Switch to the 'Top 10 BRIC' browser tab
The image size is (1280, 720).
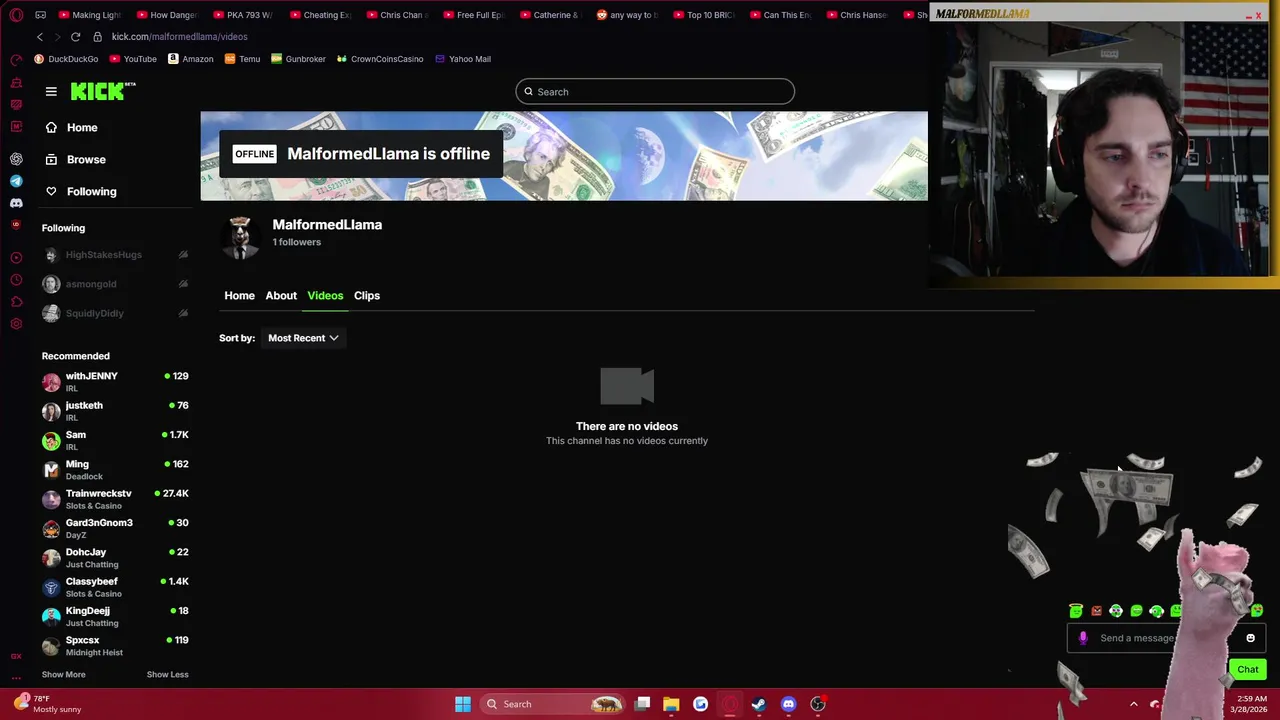704,15
